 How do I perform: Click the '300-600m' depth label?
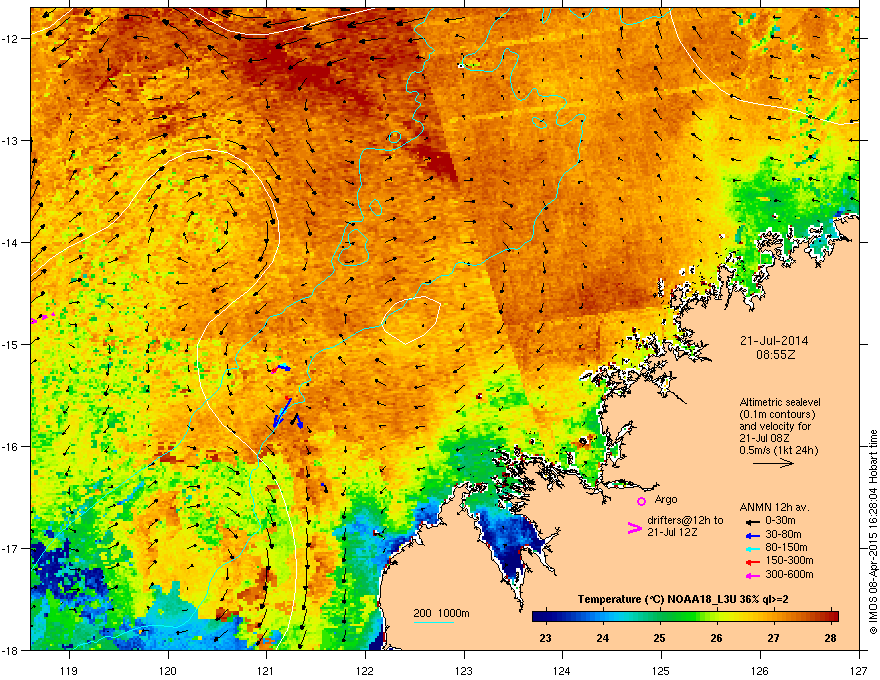click(789, 574)
